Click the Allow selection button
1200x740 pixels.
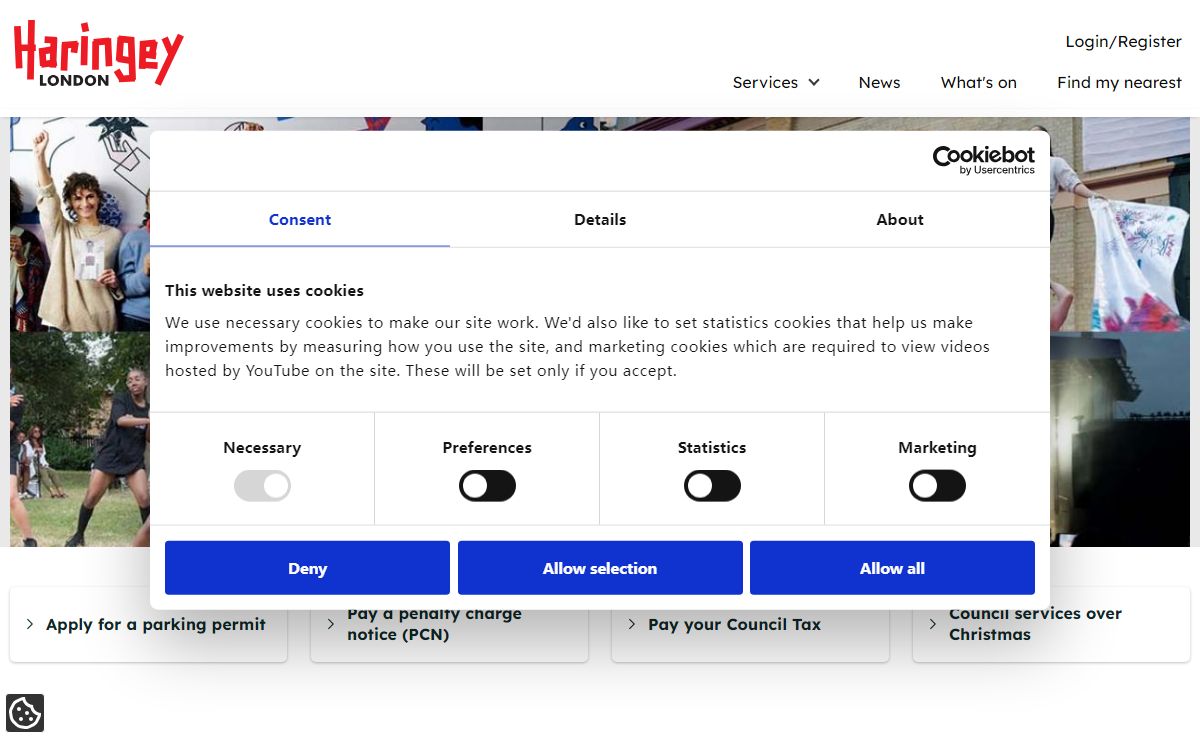point(600,568)
